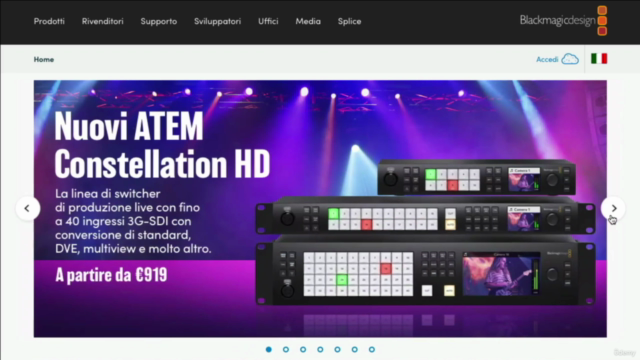
Task: Advance to the next carousel slide
Action: click(613, 209)
